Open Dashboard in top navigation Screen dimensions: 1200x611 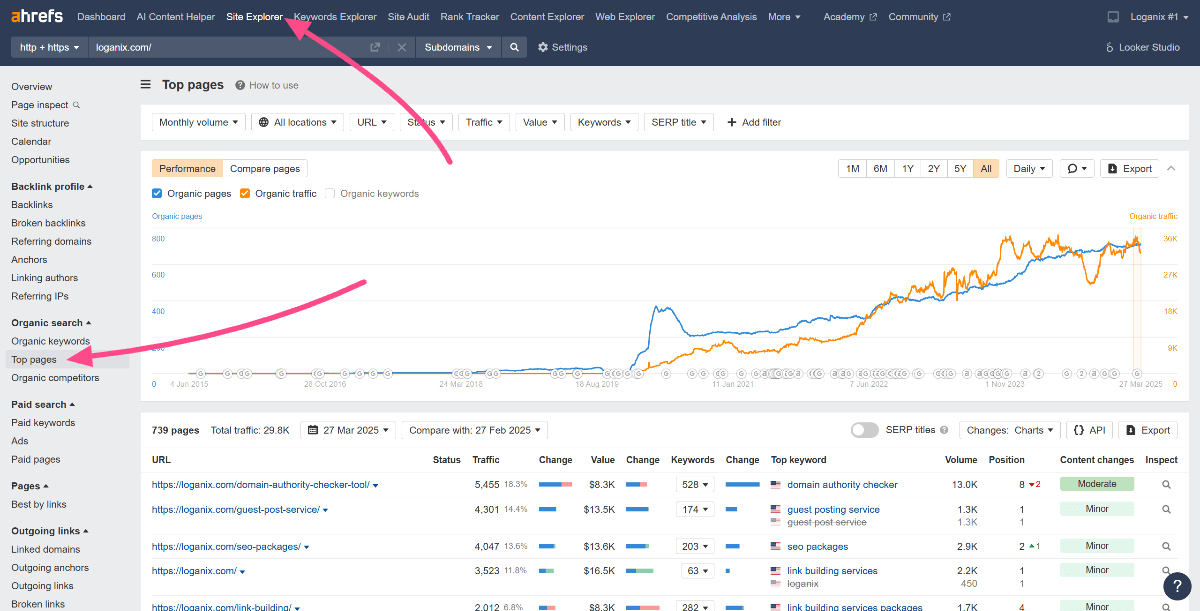pyautogui.click(x=101, y=17)
